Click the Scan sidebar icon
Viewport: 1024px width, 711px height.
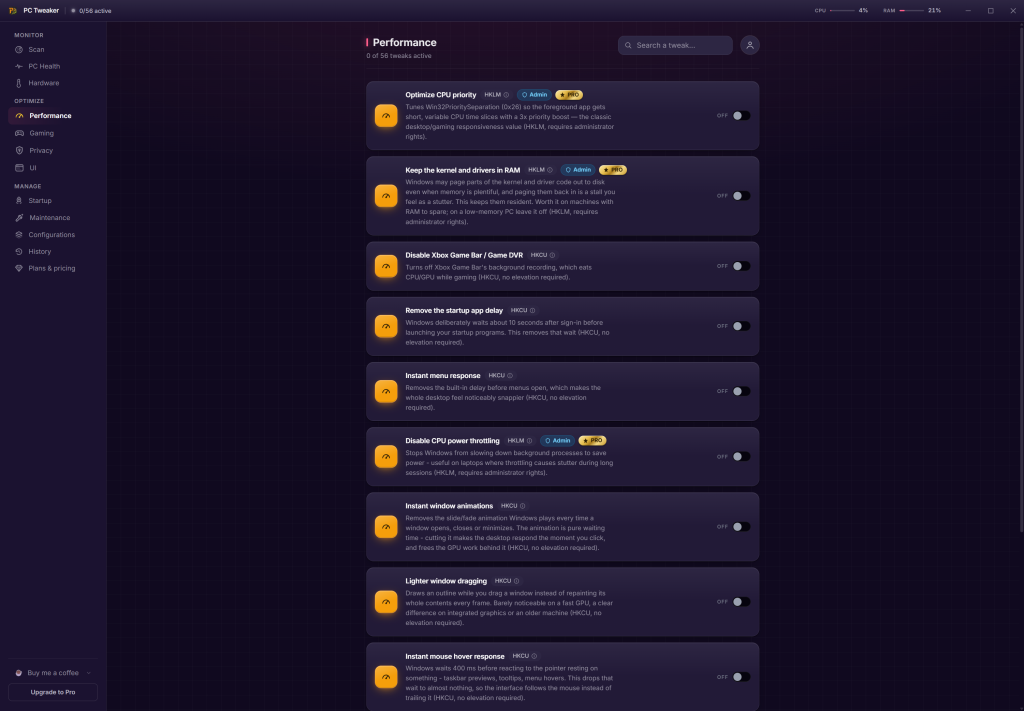click(x=19, y=50)
